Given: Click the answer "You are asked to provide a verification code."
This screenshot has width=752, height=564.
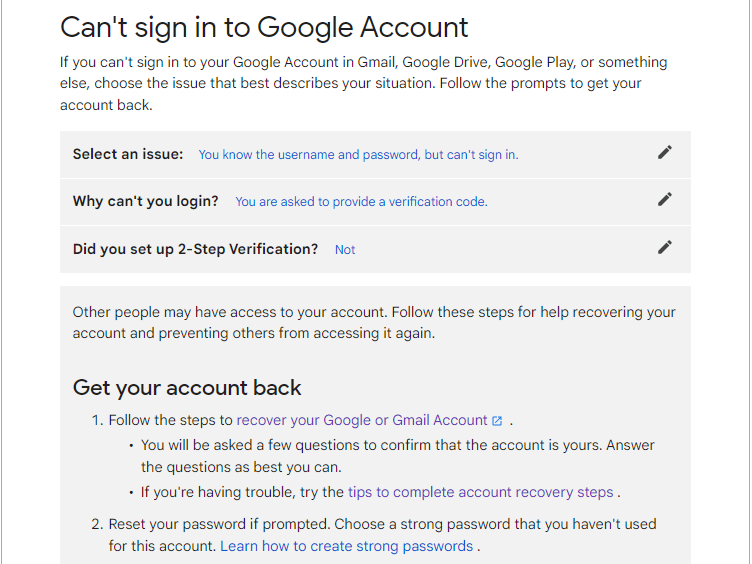Looking at the screenshot, I should [361, 201].
